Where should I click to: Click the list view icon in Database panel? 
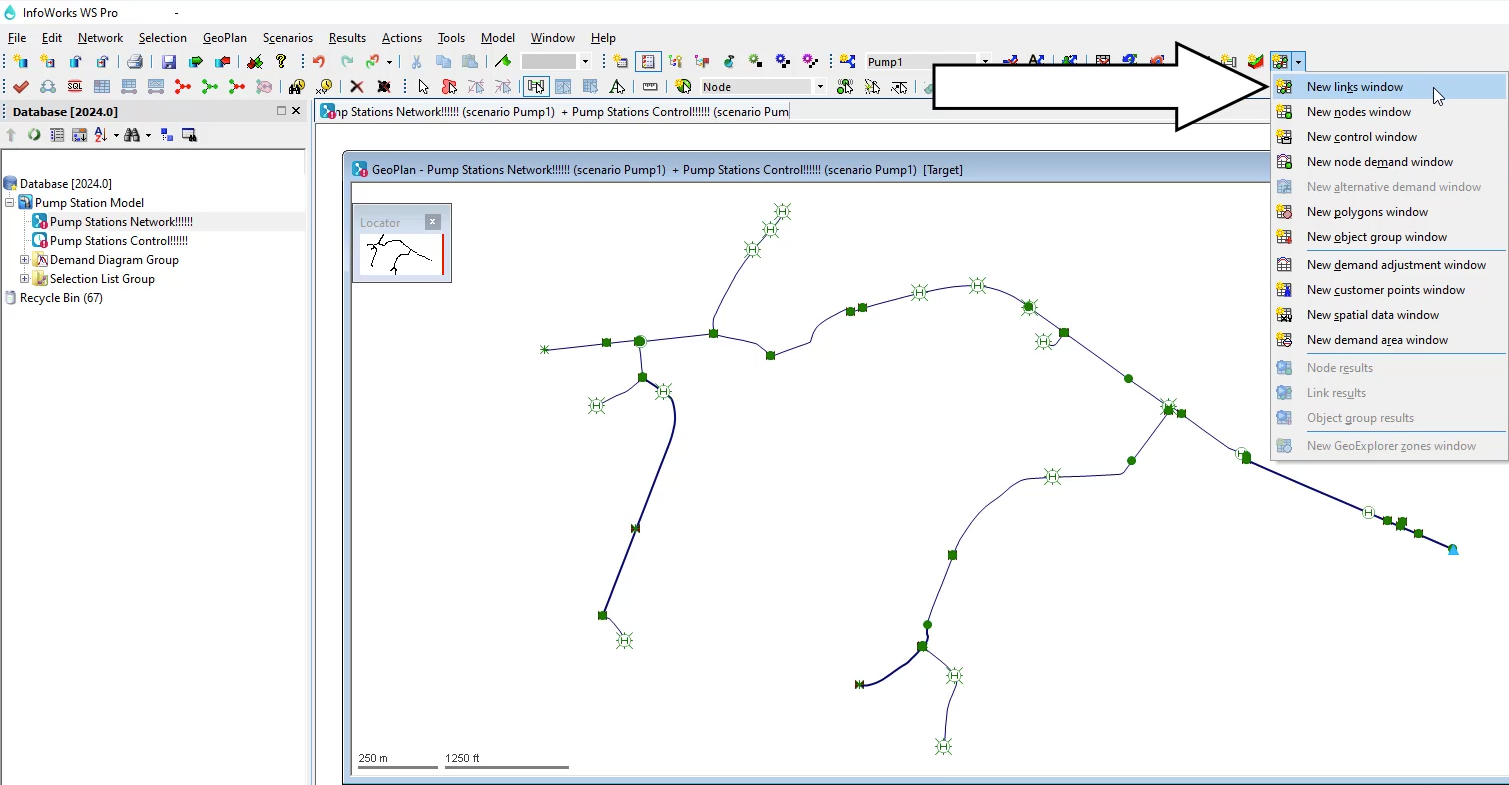(x=57, y=135)
